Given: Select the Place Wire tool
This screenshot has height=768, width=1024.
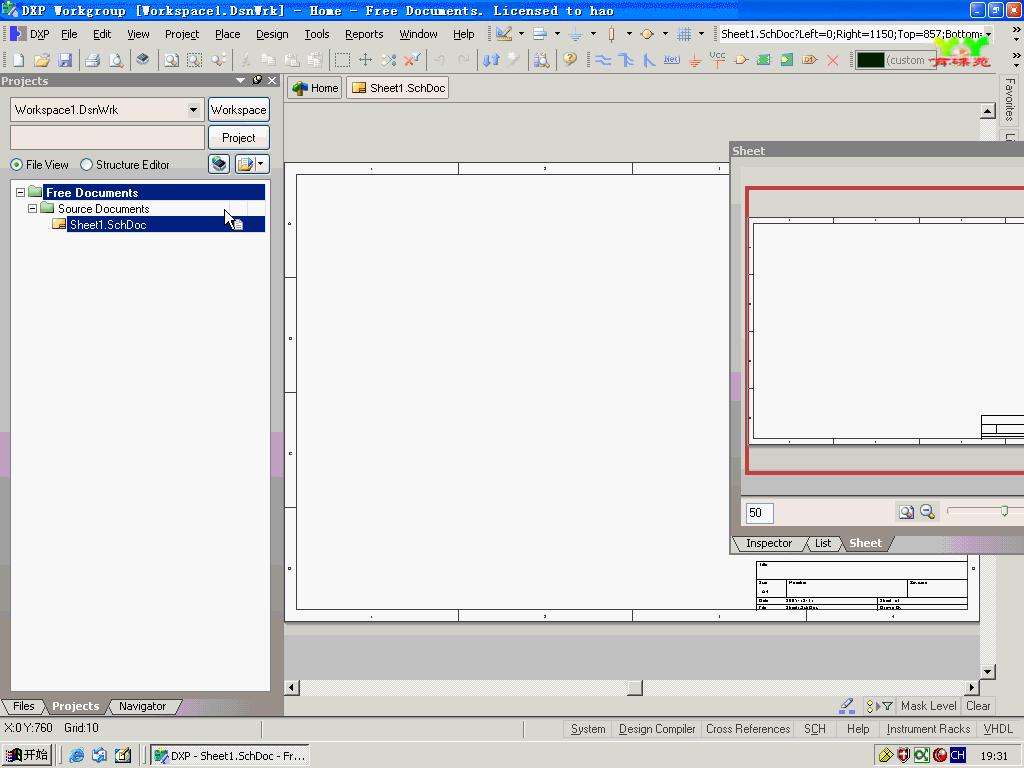Looking at the screenshot, I should click(x=603, y=60).
